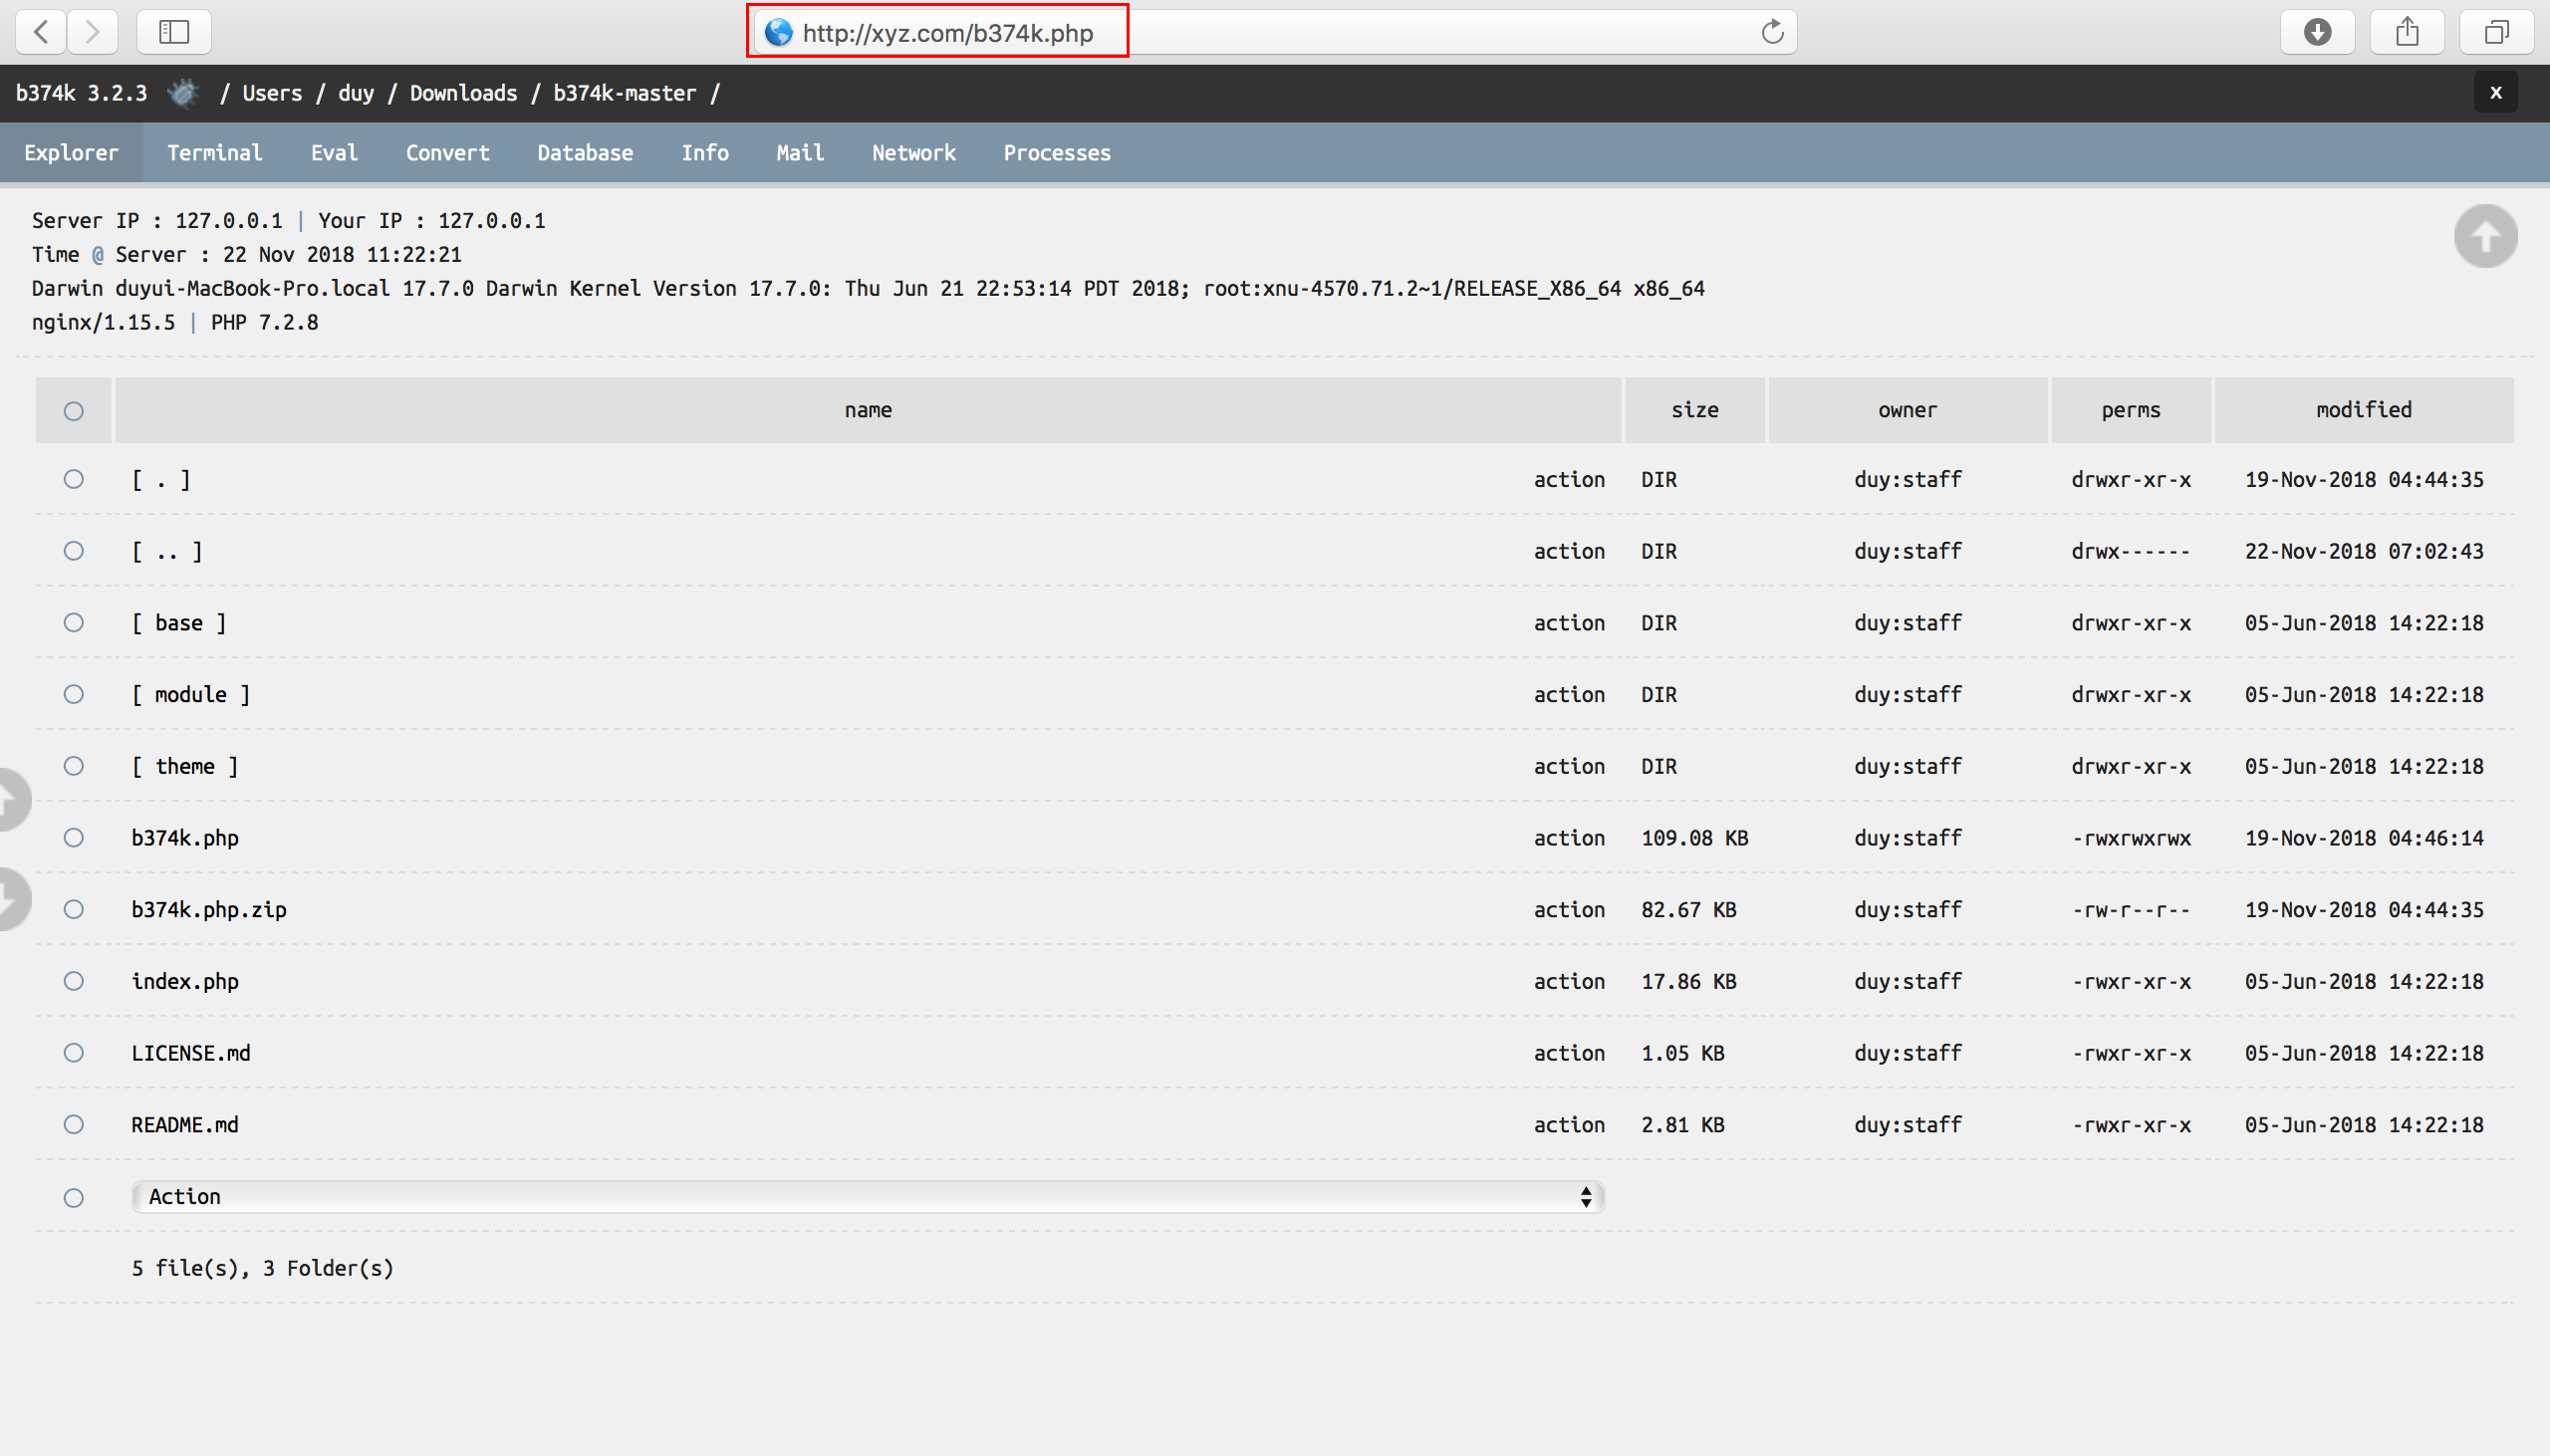
Task: Show all tabs with the tab overview icon
Action: [2496, 32]
